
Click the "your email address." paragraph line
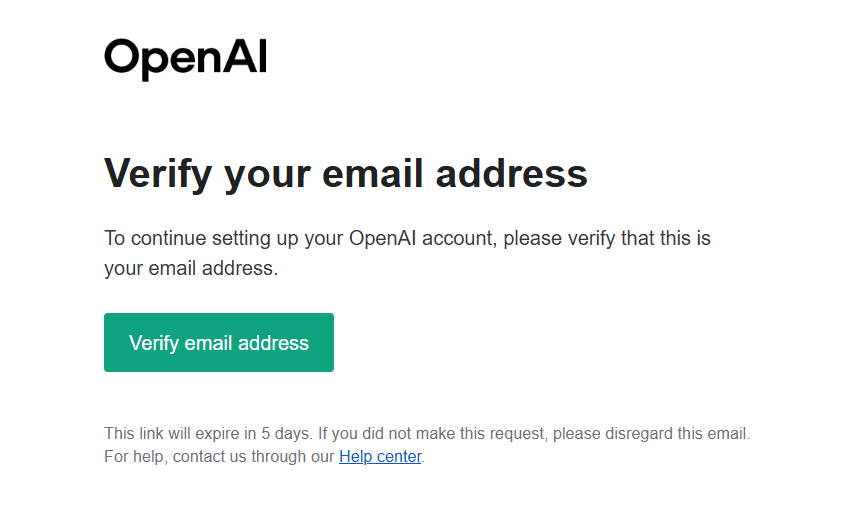[x=191, y=268]
